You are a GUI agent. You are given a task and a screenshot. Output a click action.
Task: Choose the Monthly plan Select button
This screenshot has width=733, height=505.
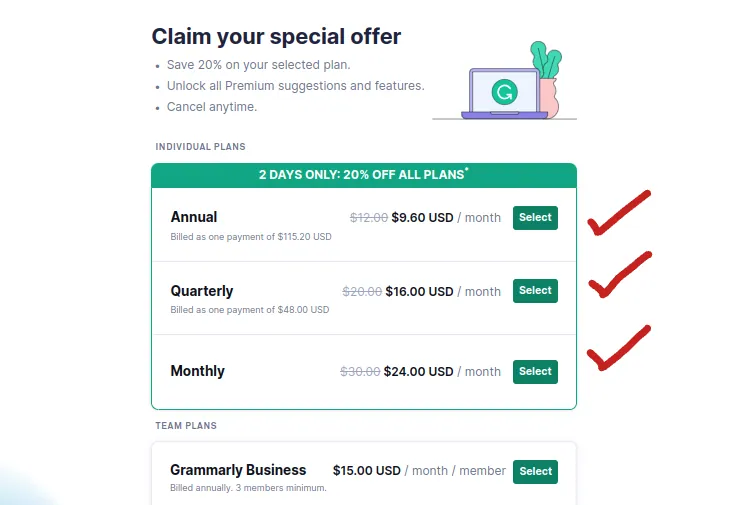click(535, 372)
